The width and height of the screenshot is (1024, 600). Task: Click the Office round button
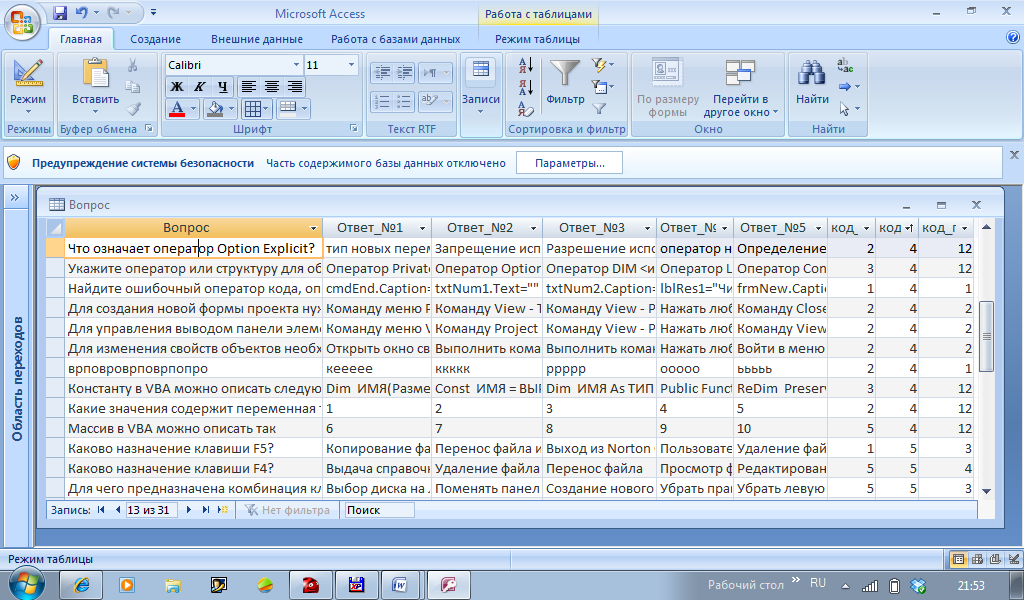pos(22,22)
